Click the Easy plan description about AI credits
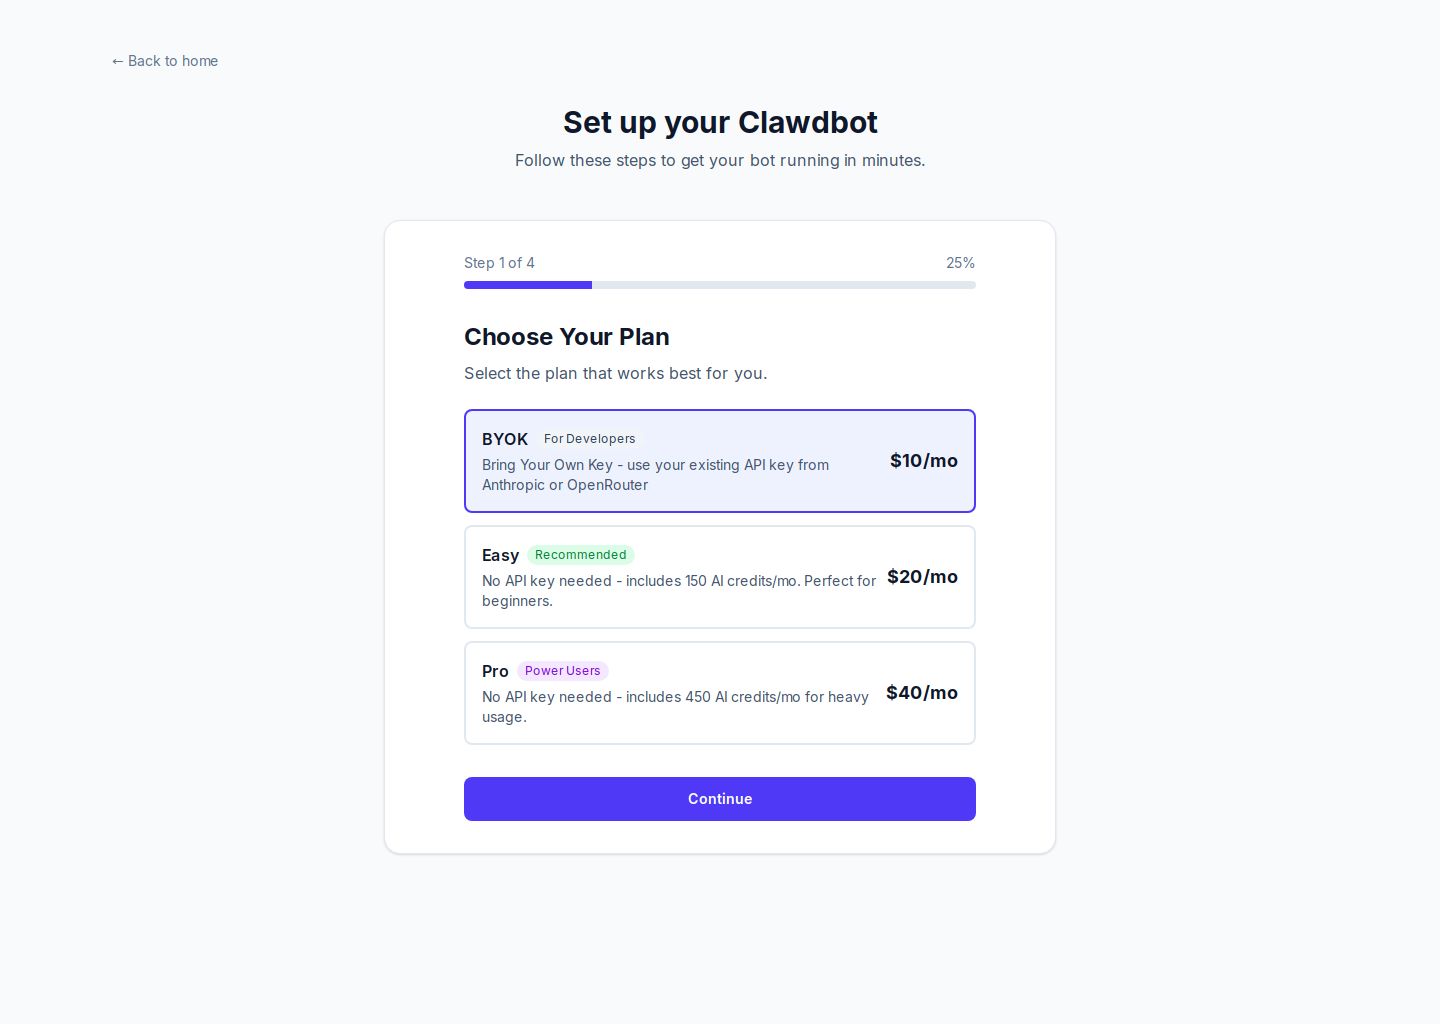This screenshot has height=1024, width=1440. (679, 590)
